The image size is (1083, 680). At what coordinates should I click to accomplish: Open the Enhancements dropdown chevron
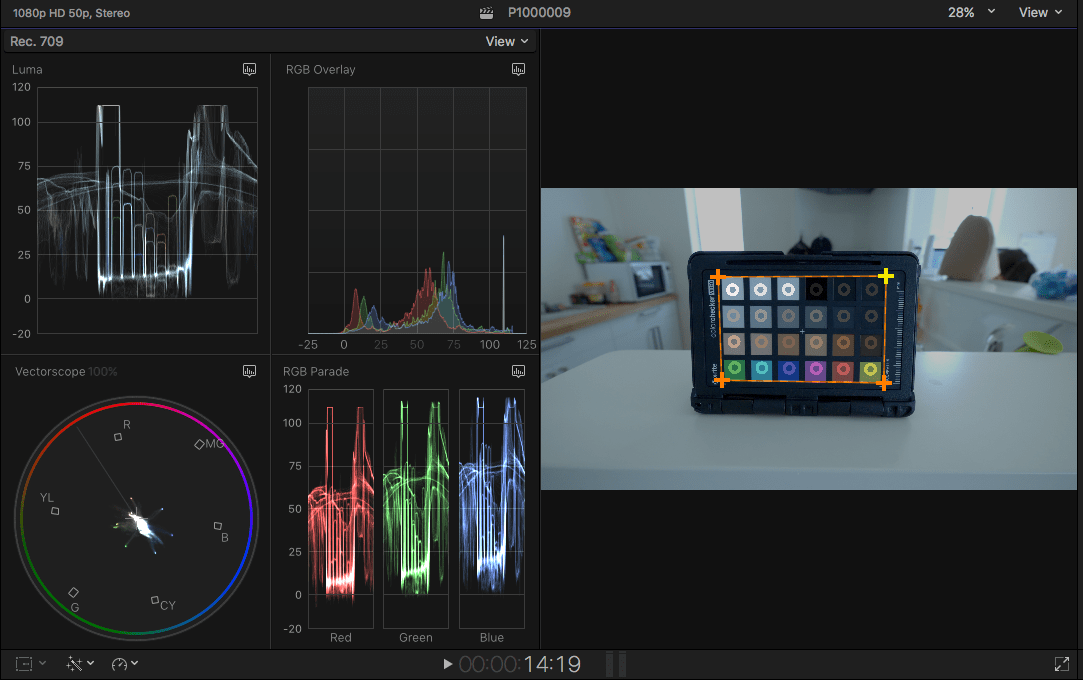(x=88, y=663)
